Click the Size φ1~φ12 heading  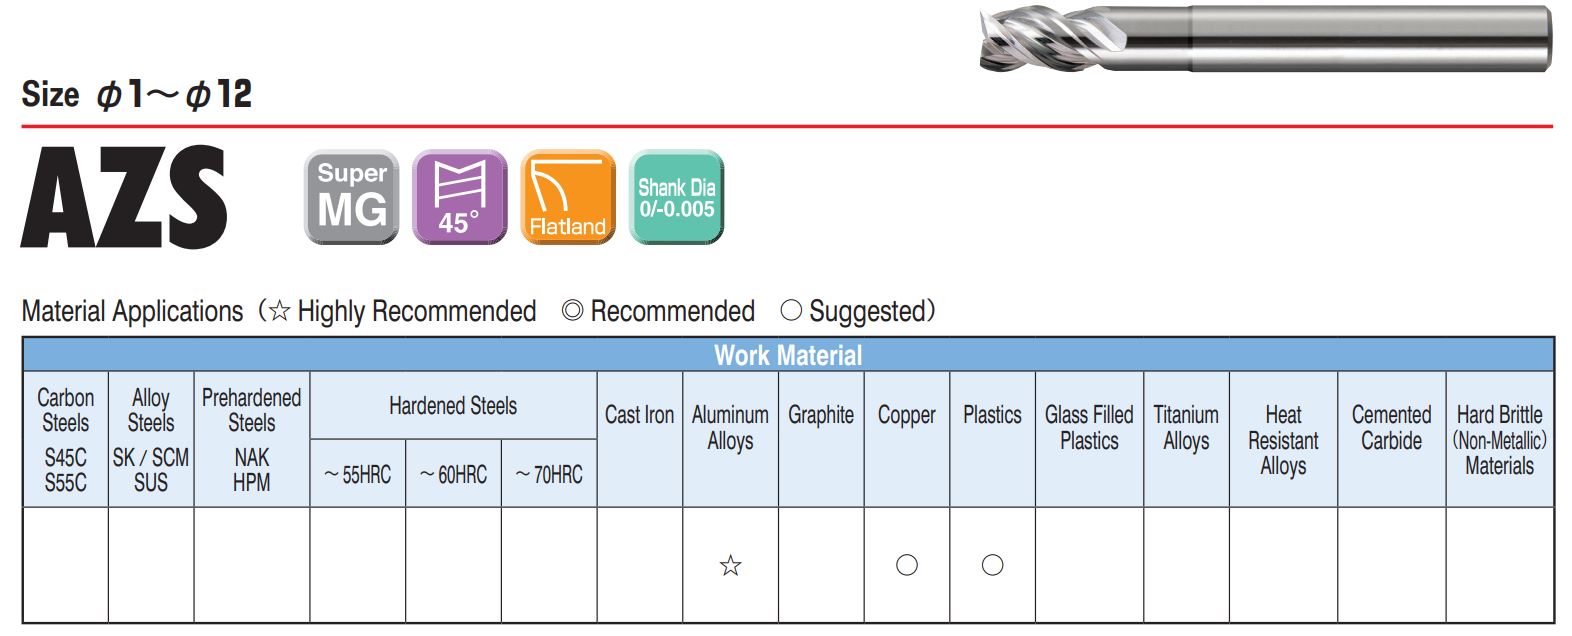click(x=137, y=95)
